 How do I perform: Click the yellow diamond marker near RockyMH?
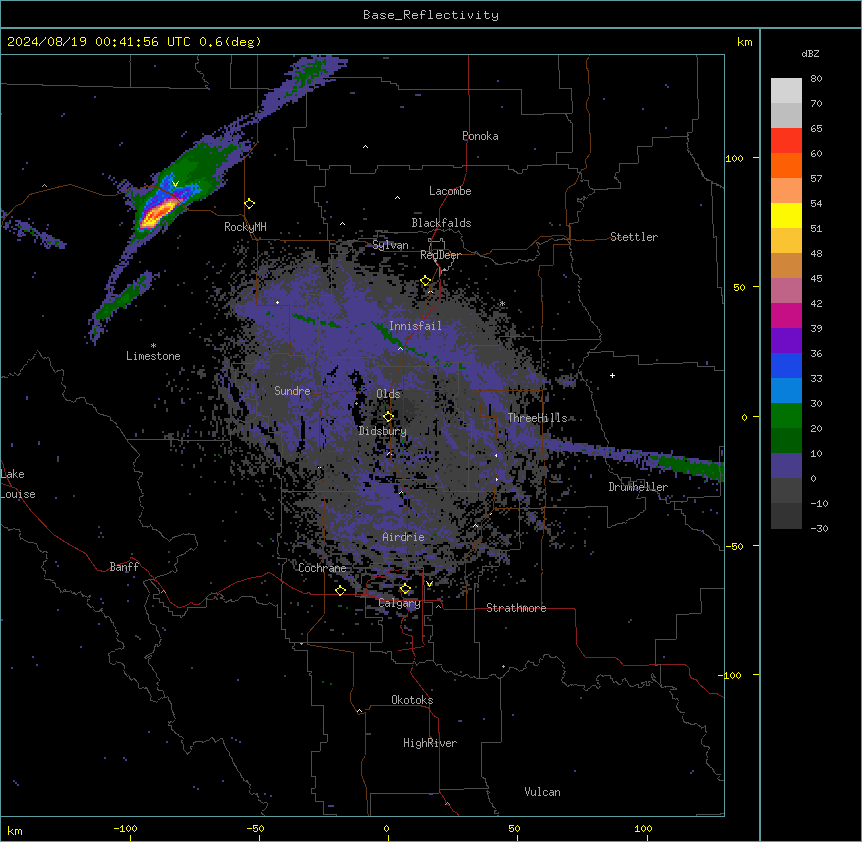click(250, 204)
